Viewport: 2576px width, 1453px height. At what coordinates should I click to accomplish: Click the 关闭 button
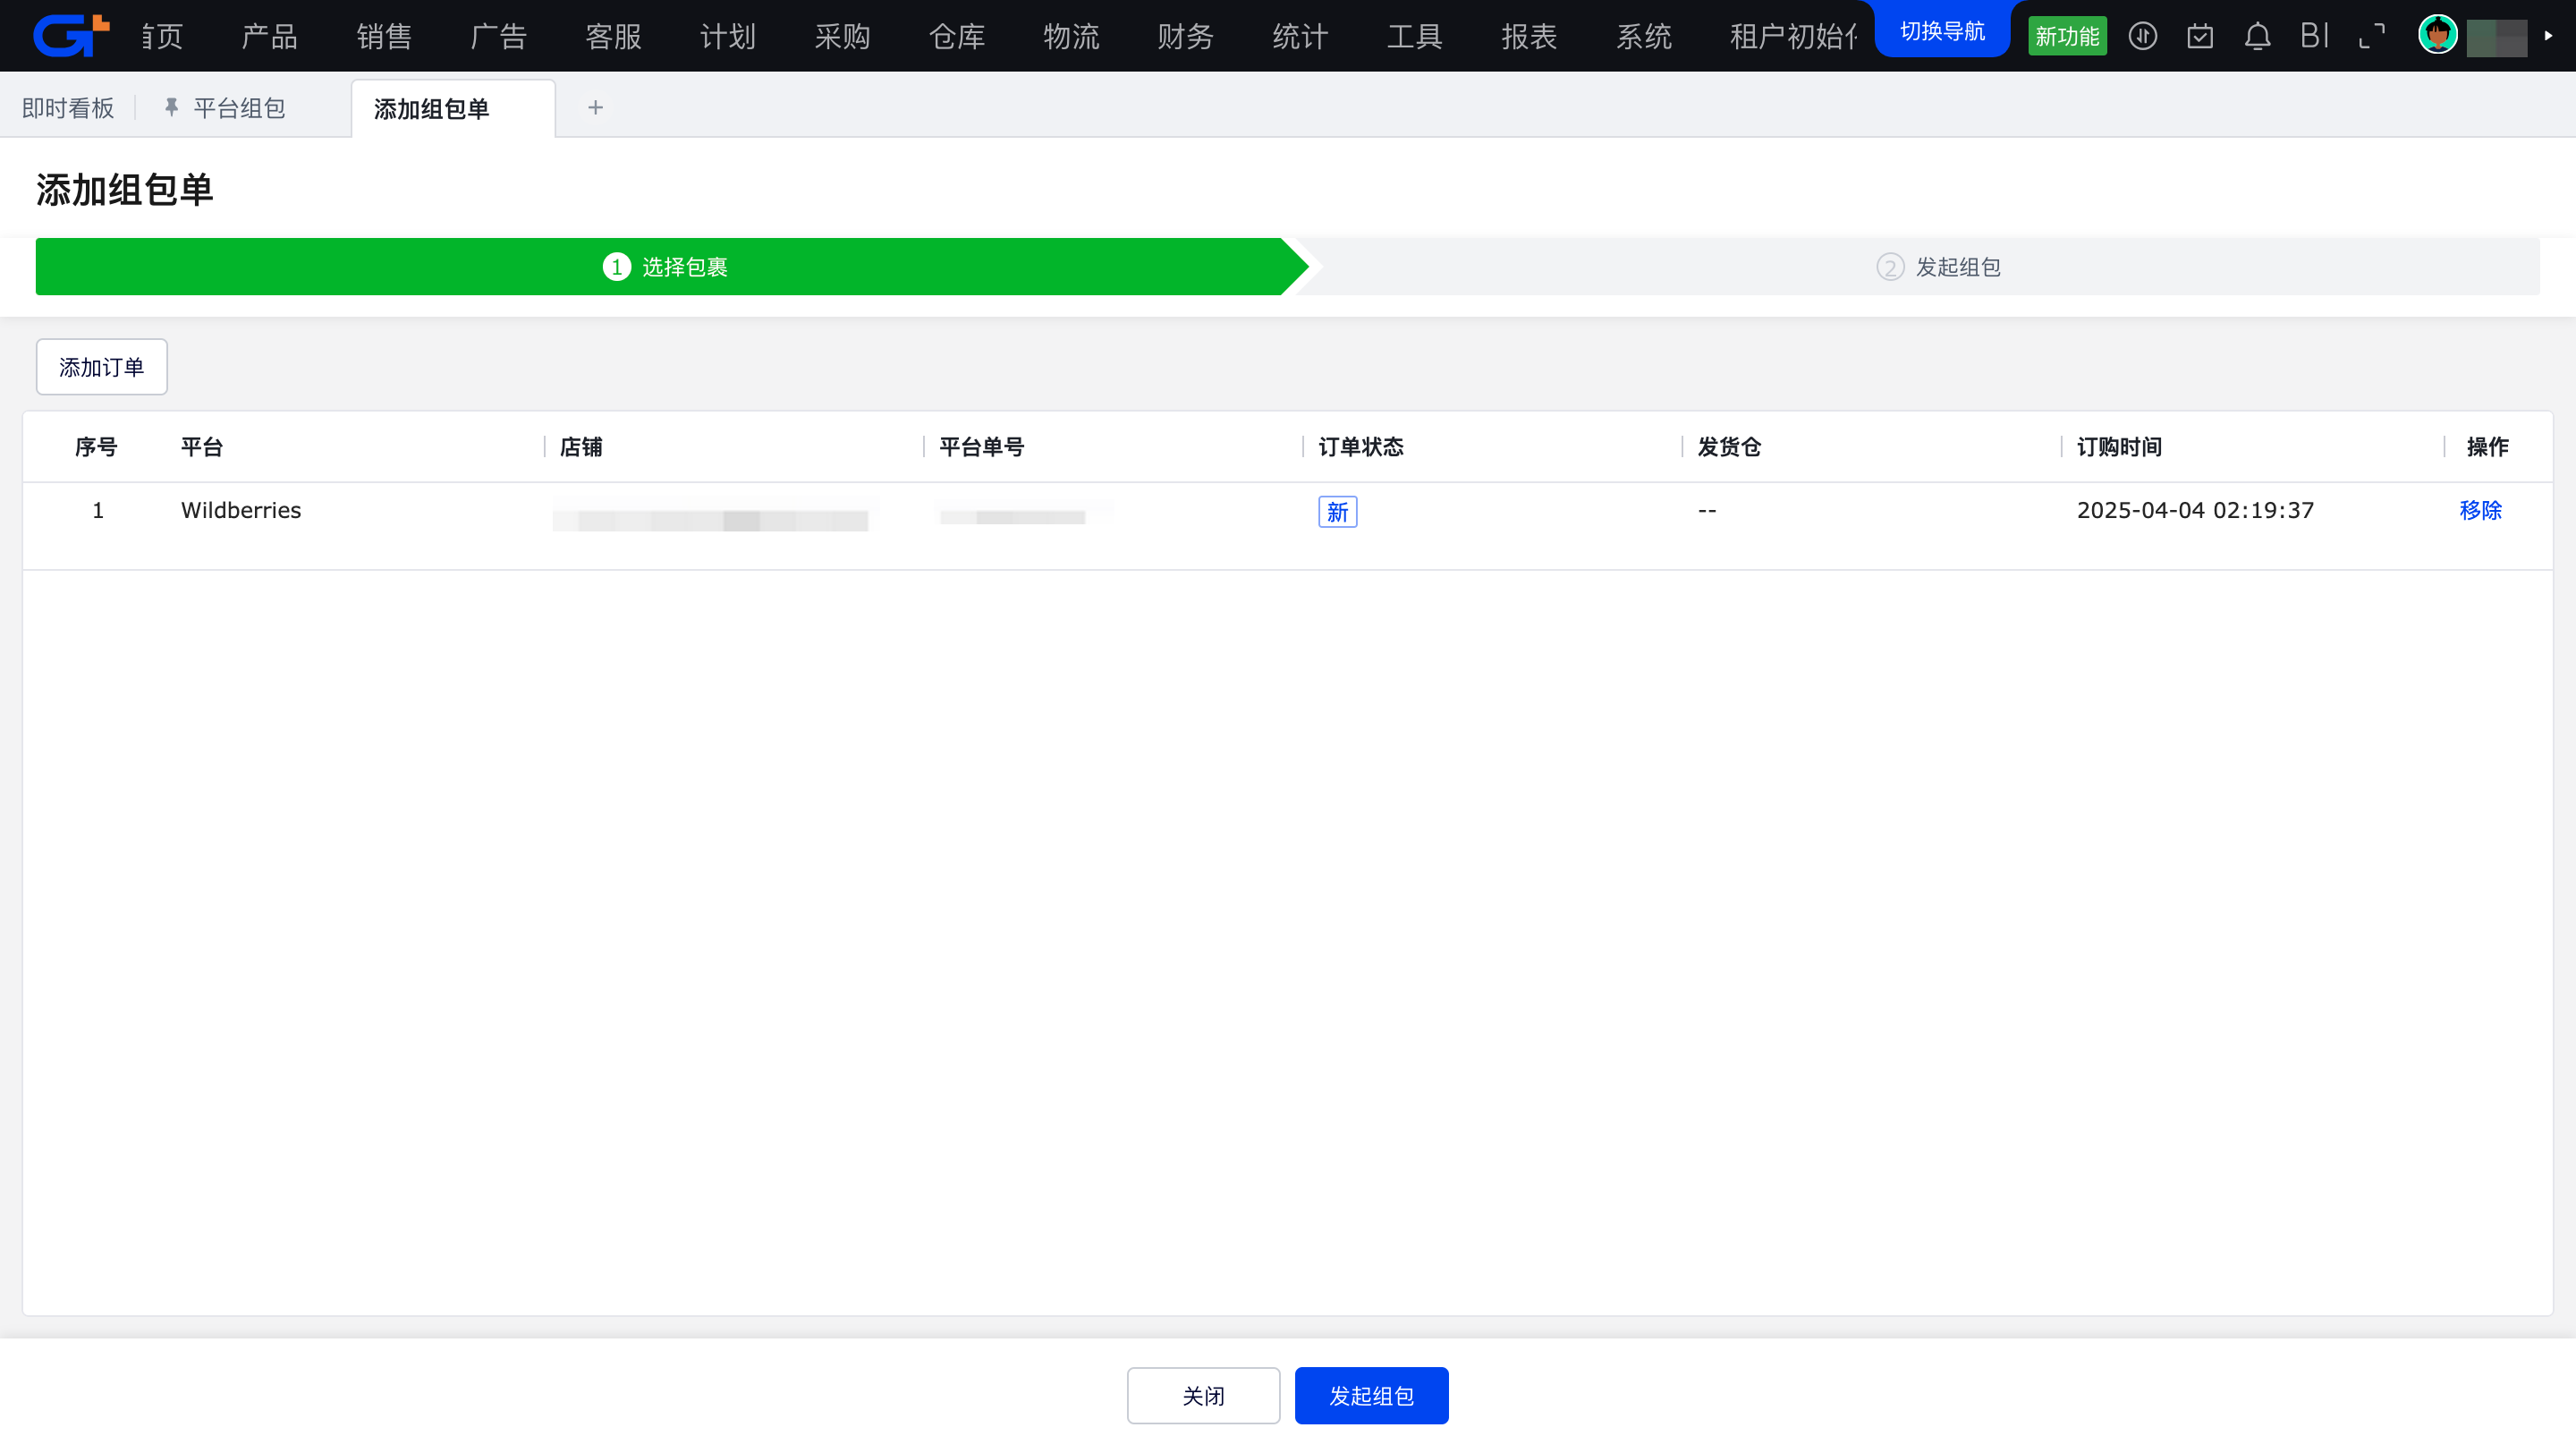click(x=1203, y=1396)
